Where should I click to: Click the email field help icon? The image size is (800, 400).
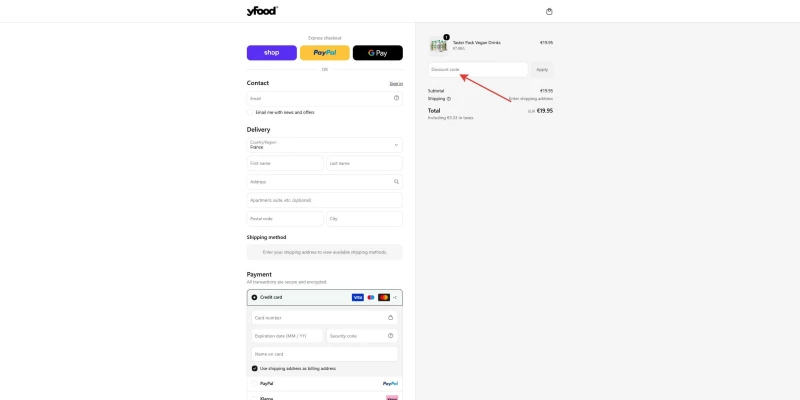click(x=396, y=98)
